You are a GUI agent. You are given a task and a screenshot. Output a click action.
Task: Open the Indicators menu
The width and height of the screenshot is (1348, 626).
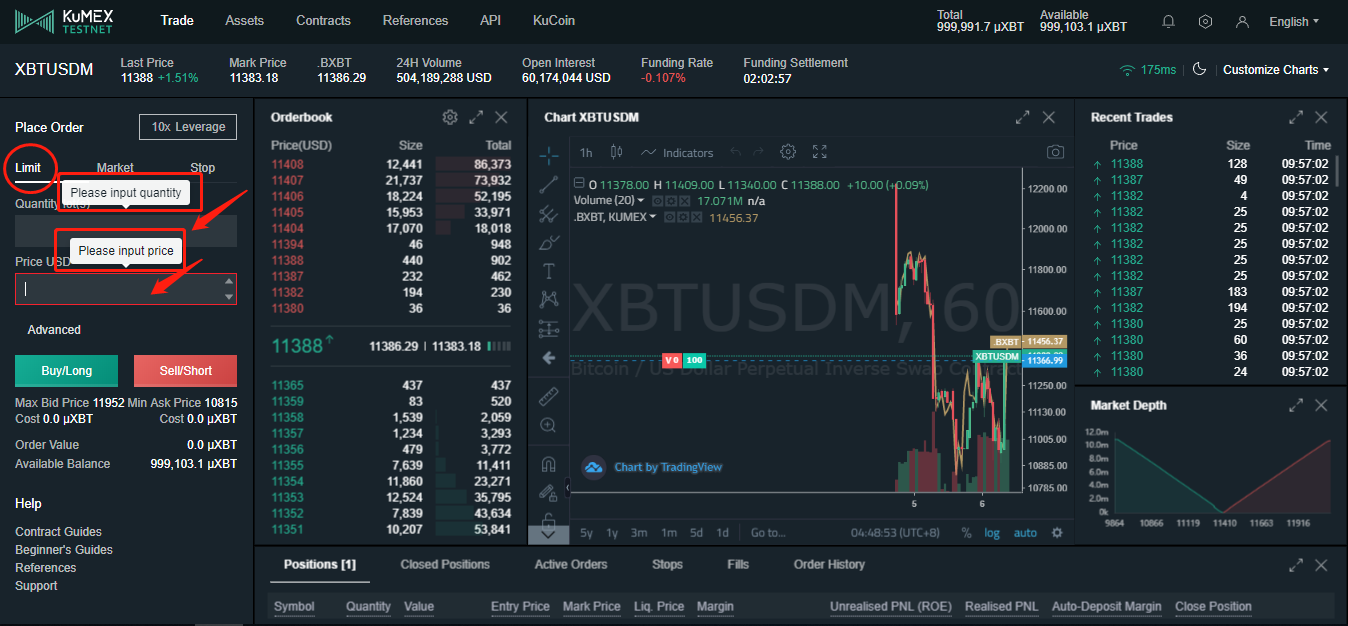(x=677, y=152)
